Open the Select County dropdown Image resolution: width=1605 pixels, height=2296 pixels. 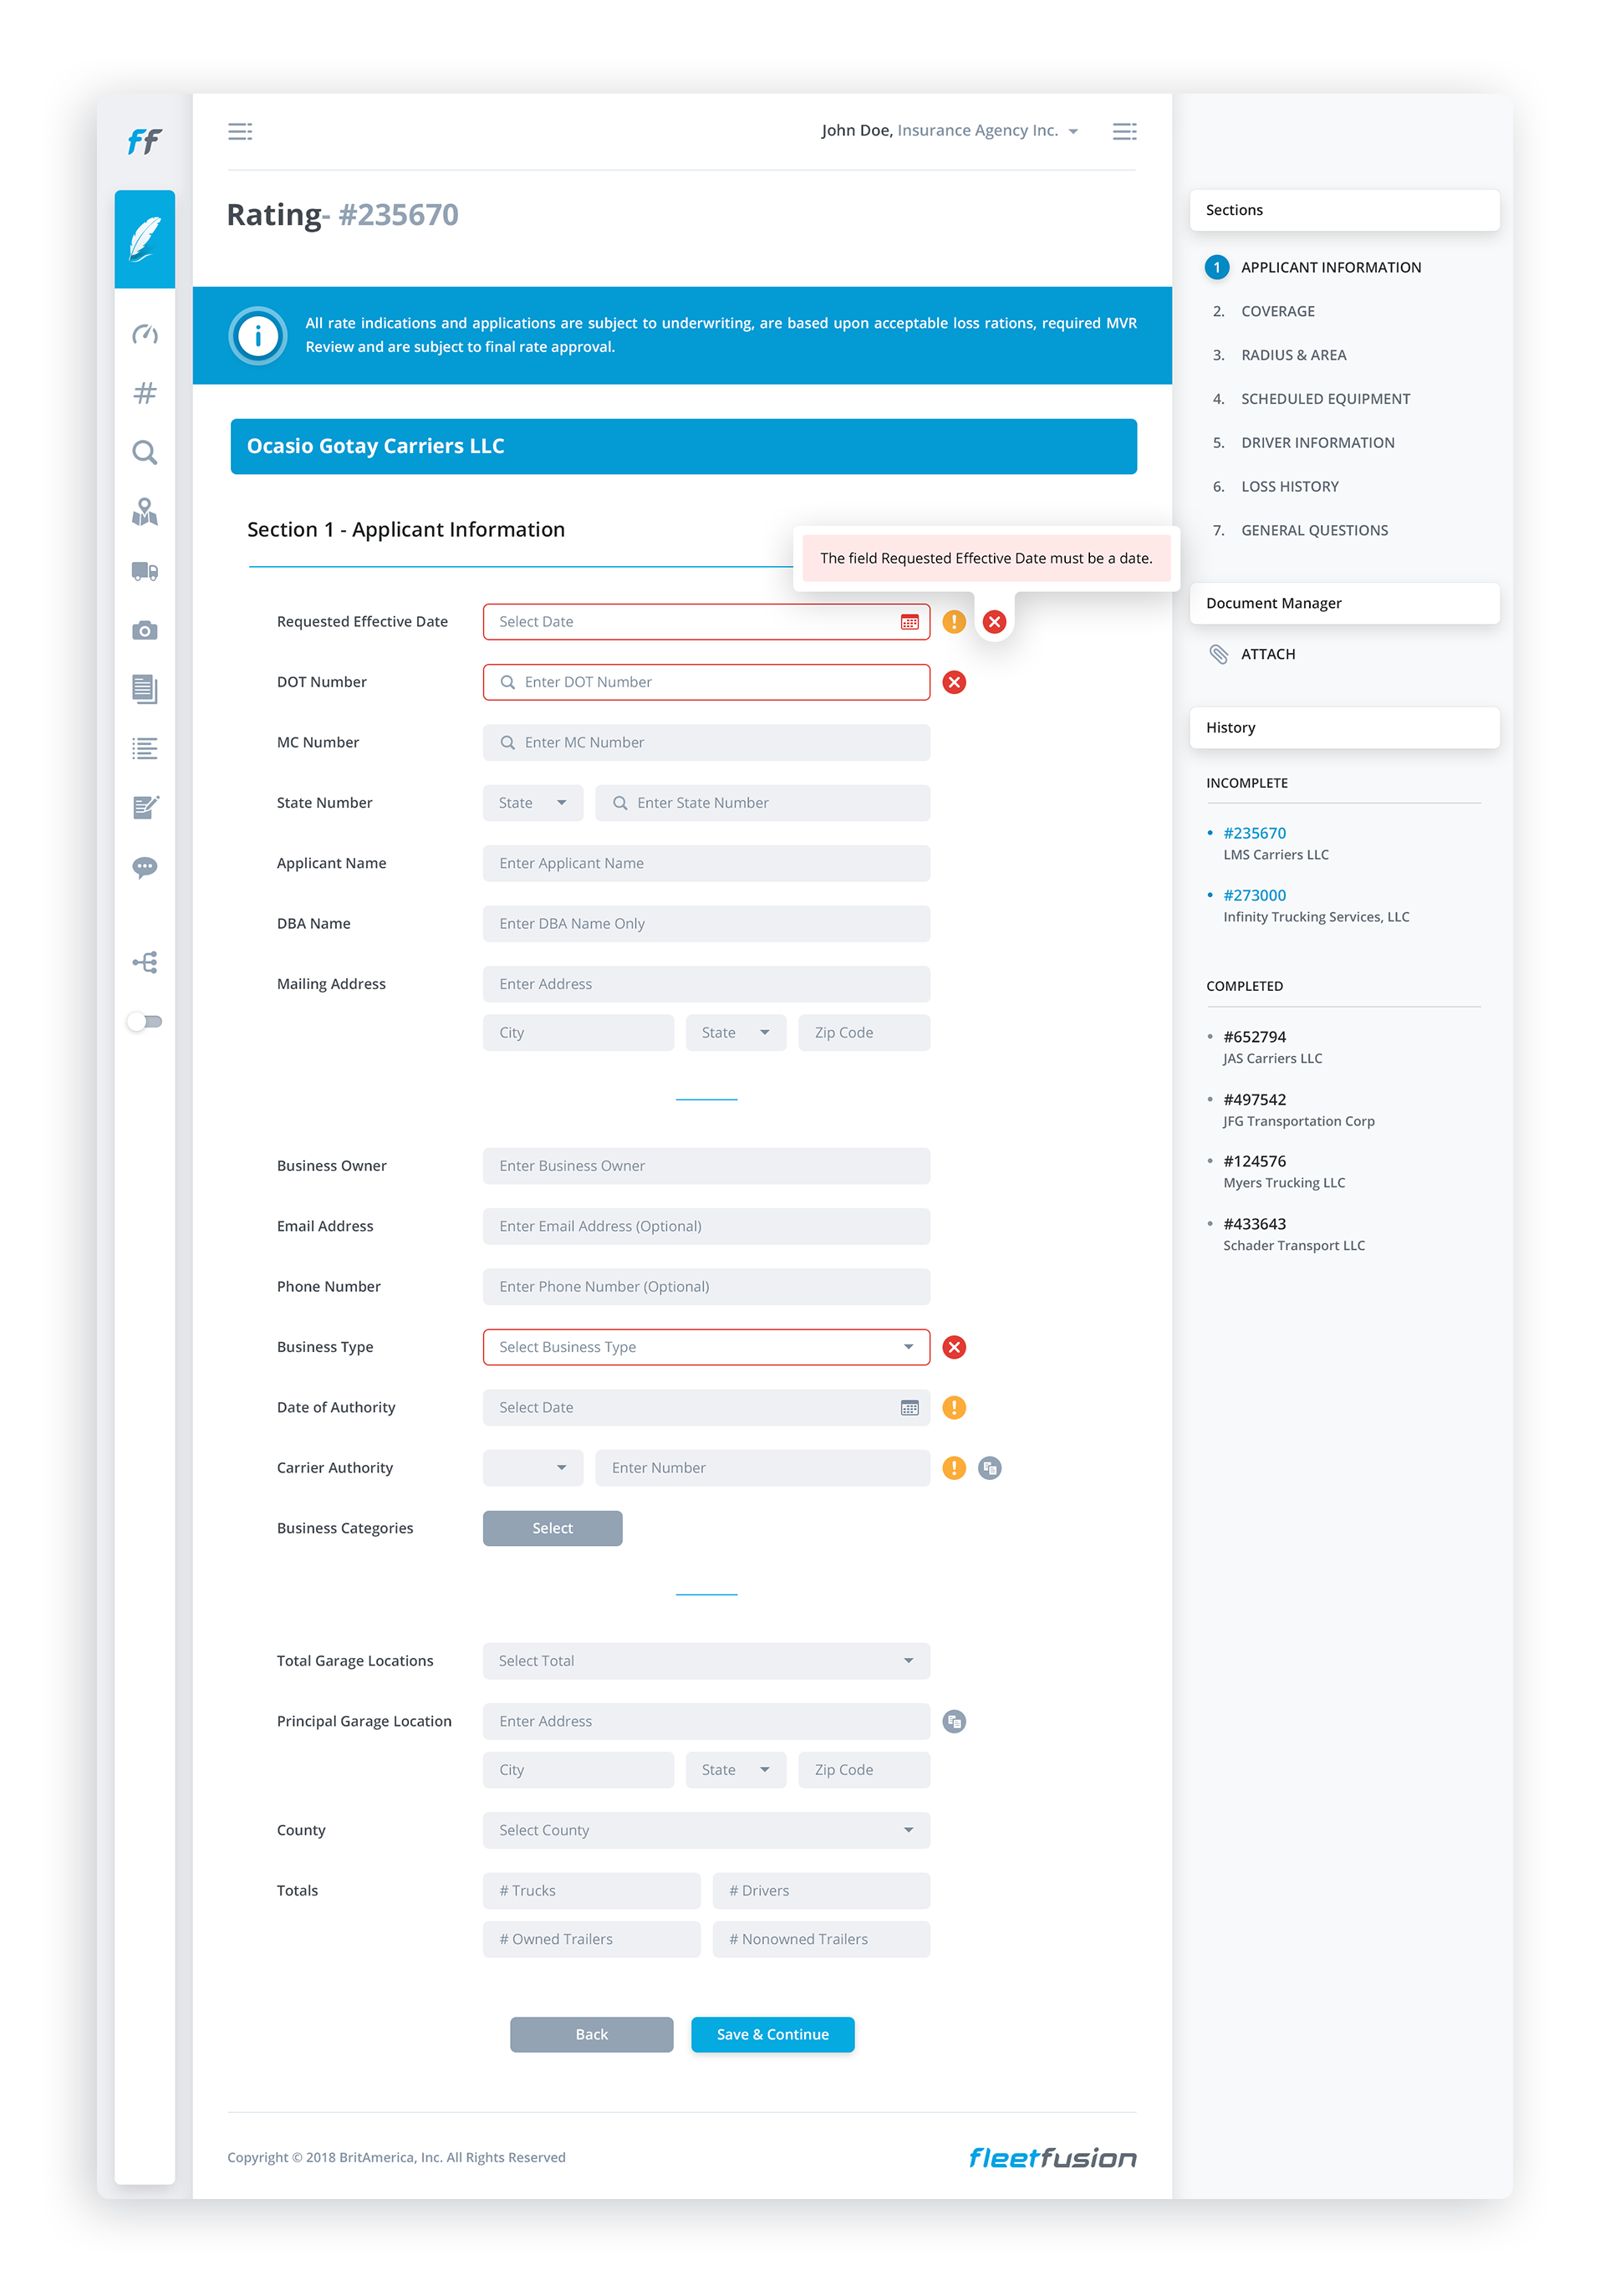tap(706, 1830)
